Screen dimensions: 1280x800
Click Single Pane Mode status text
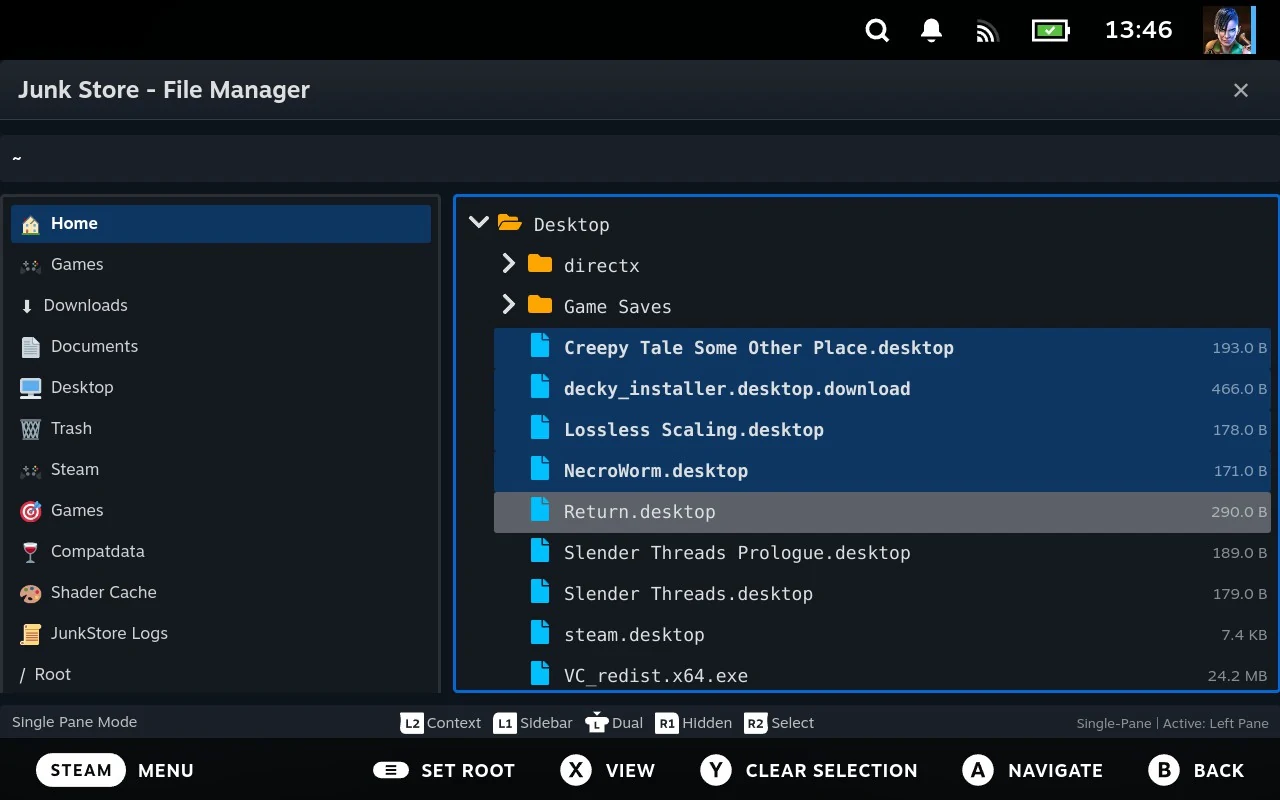click(75, 722)
